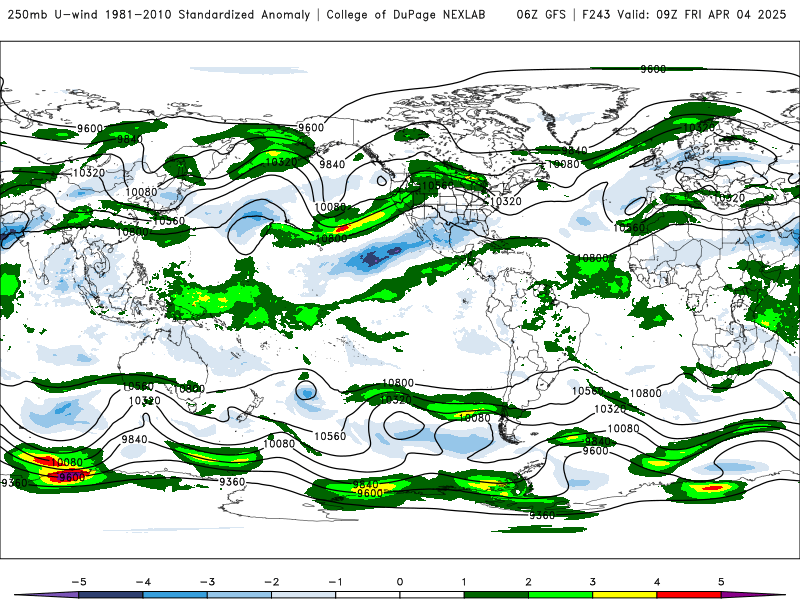This screenshot has height=600, width=800.
Task: Click the '-3' color bar label
Action: pyautogui.click(x=207, y=582)
